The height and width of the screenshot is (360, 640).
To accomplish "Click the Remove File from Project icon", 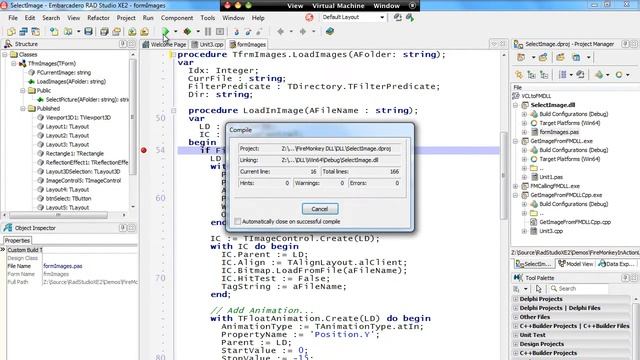I will (x=144, y=31).
